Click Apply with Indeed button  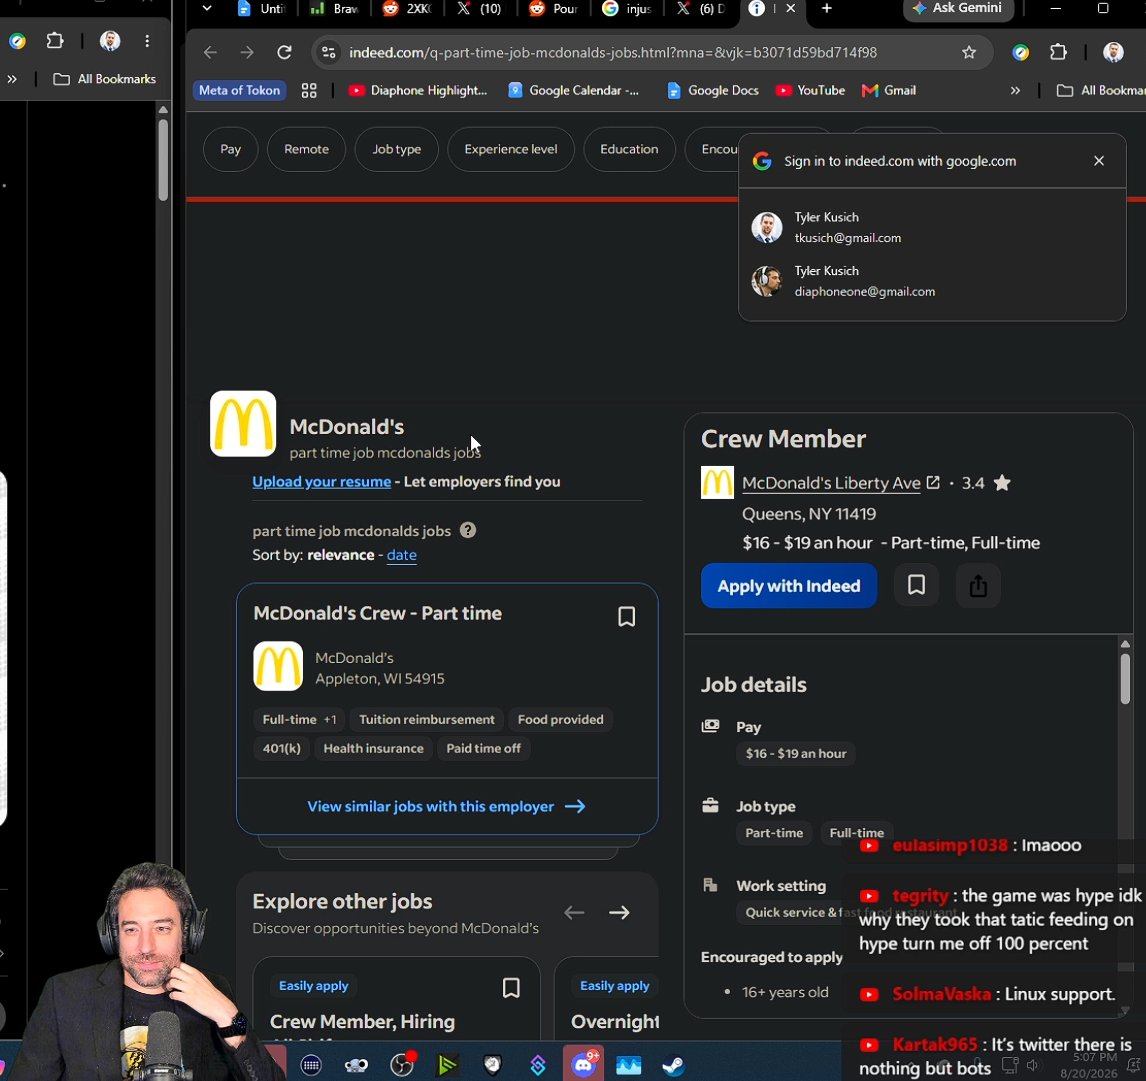(789, 586)
